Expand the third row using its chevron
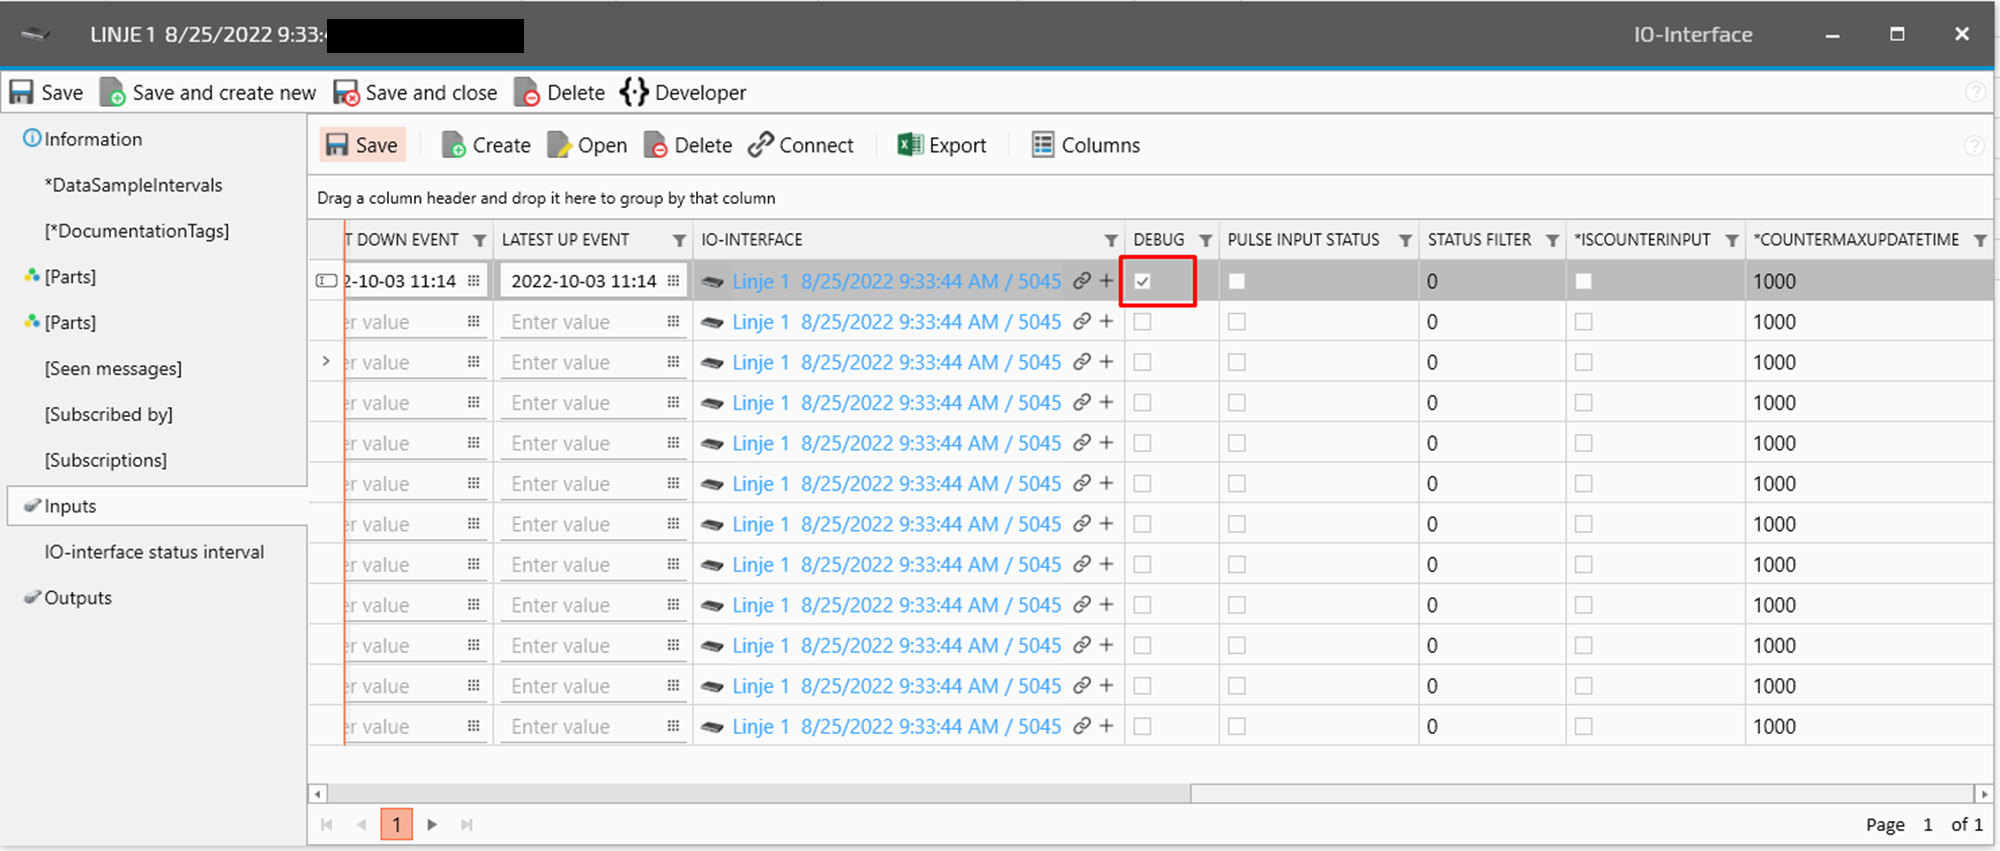2000x851 pixels. [x=326, y=361]
